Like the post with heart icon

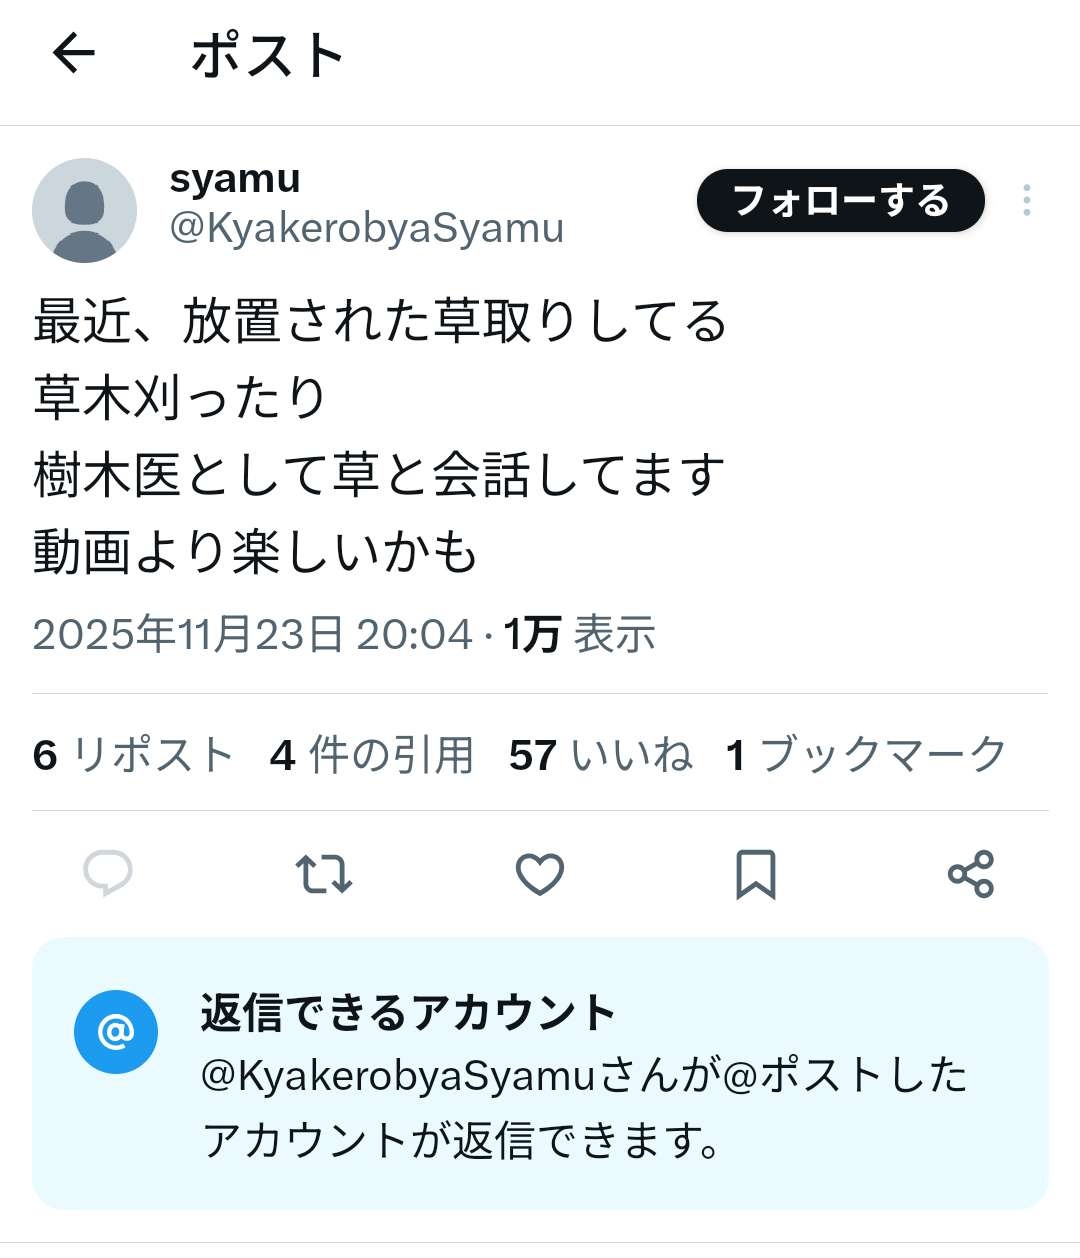pyautogui.click(x=540, y=874)
